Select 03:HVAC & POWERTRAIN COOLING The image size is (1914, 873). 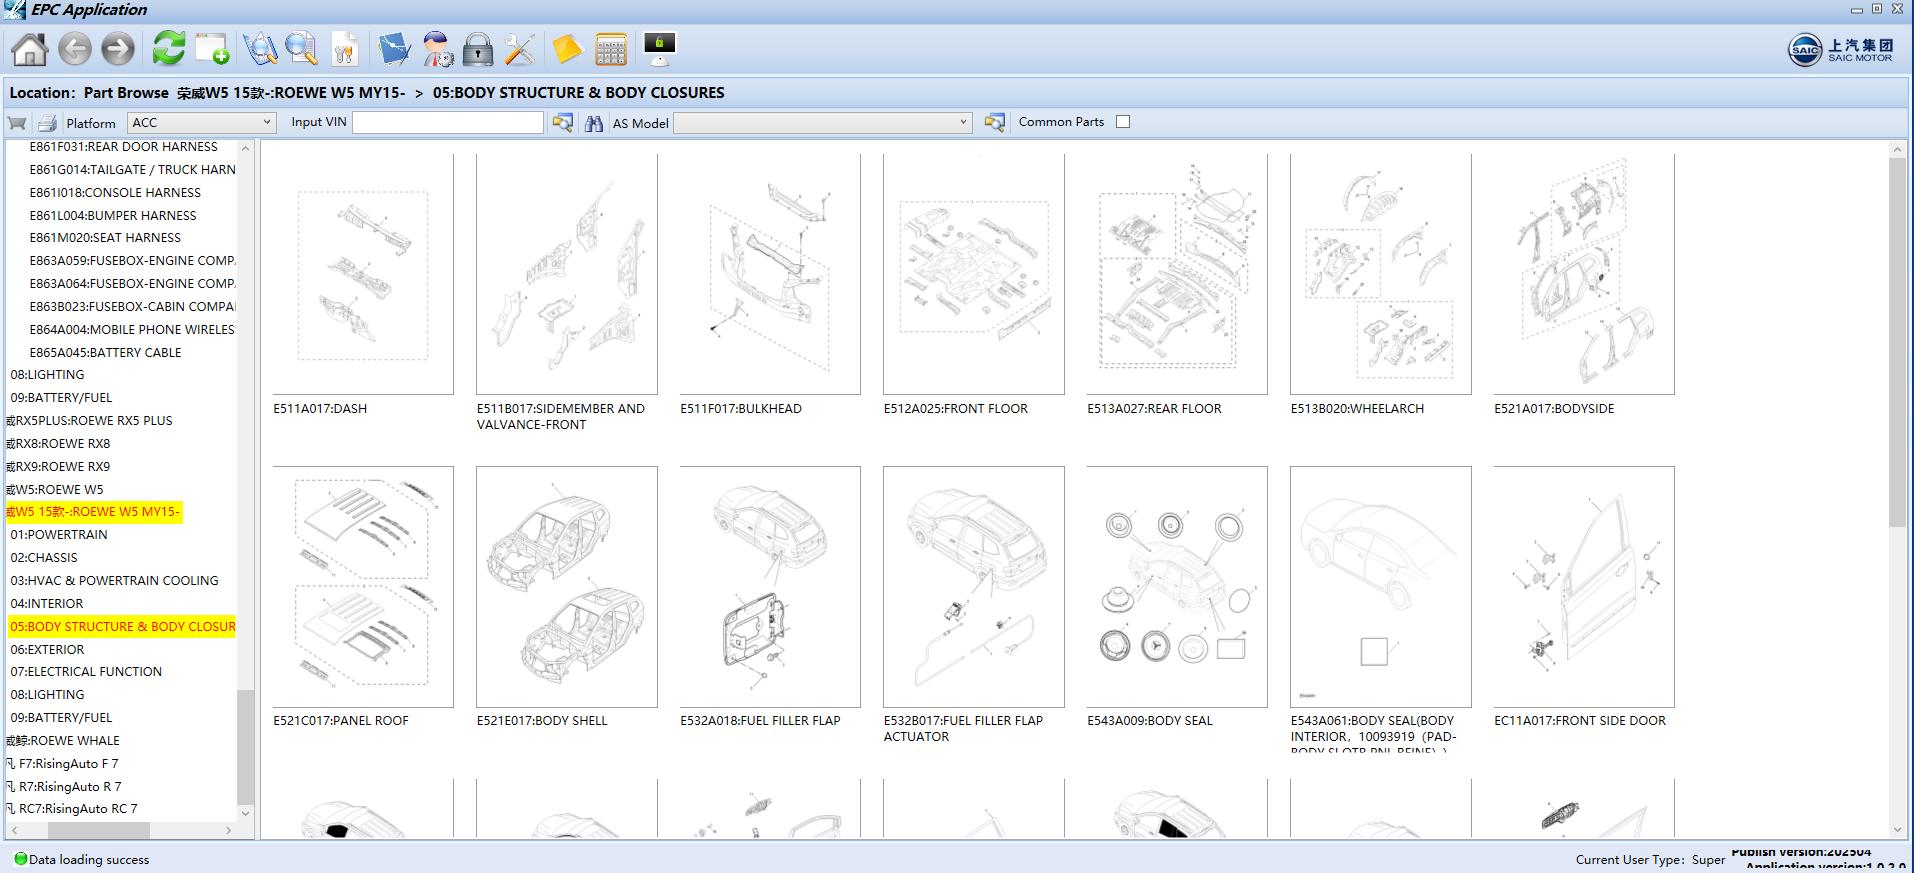pyautogui.click(x=114, y=581)
